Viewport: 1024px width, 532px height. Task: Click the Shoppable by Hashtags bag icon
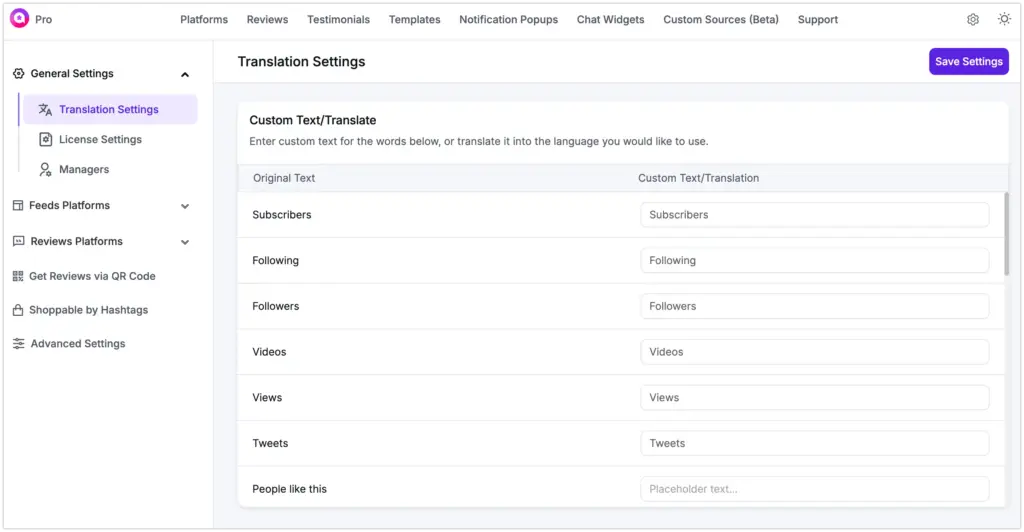click(18, 310)
